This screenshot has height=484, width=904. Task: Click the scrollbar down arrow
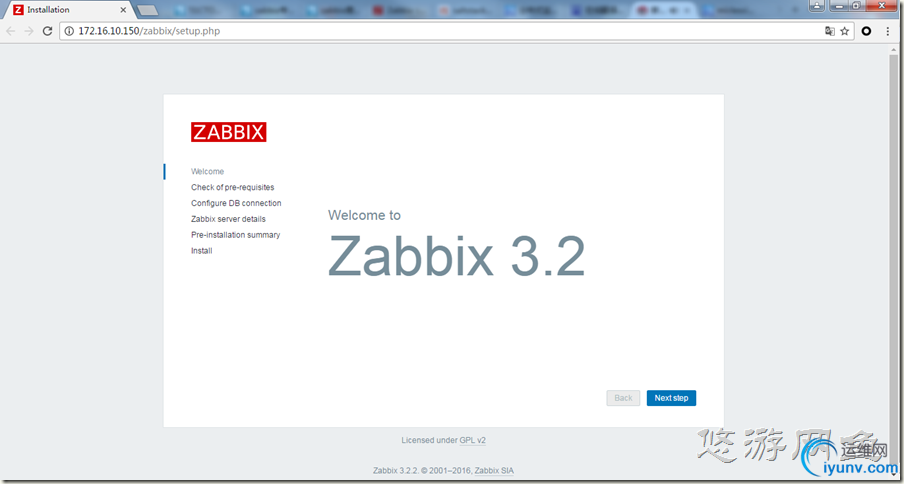click(893, 476)
